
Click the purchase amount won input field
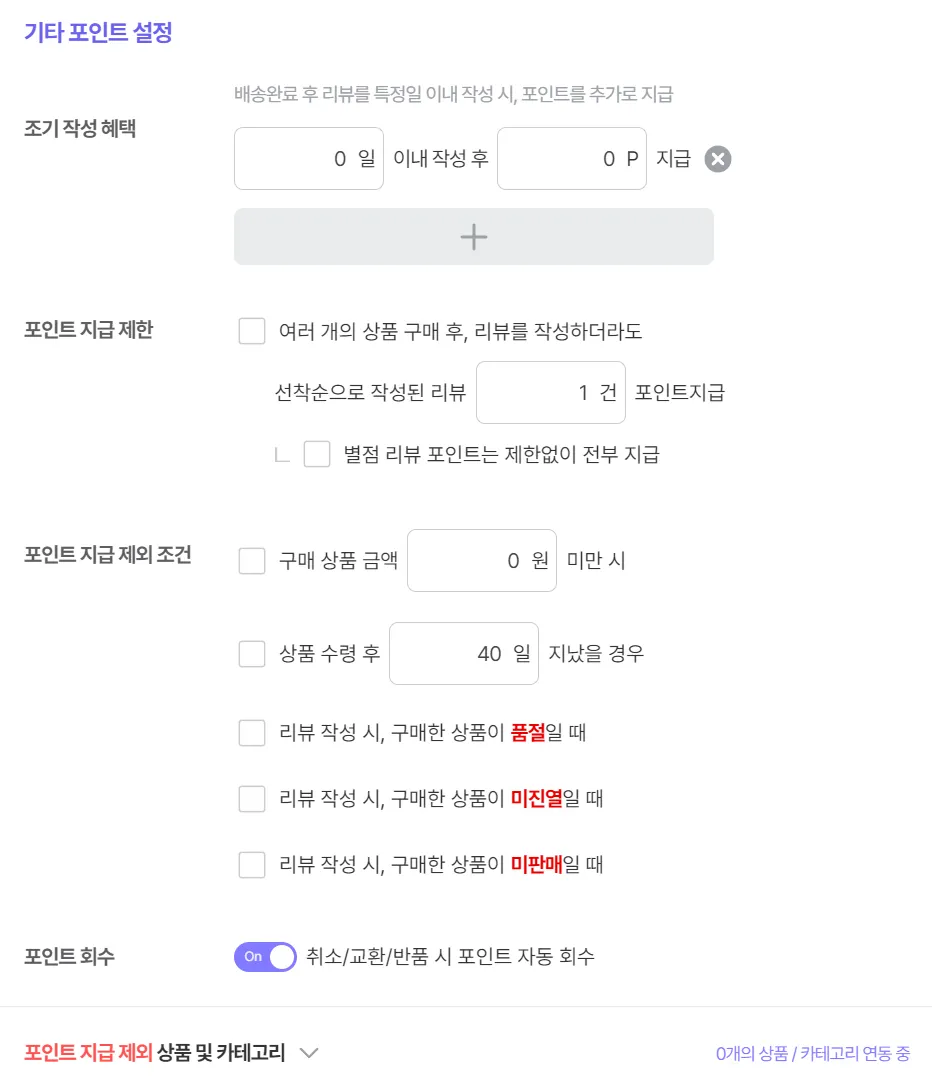point(481,561)
